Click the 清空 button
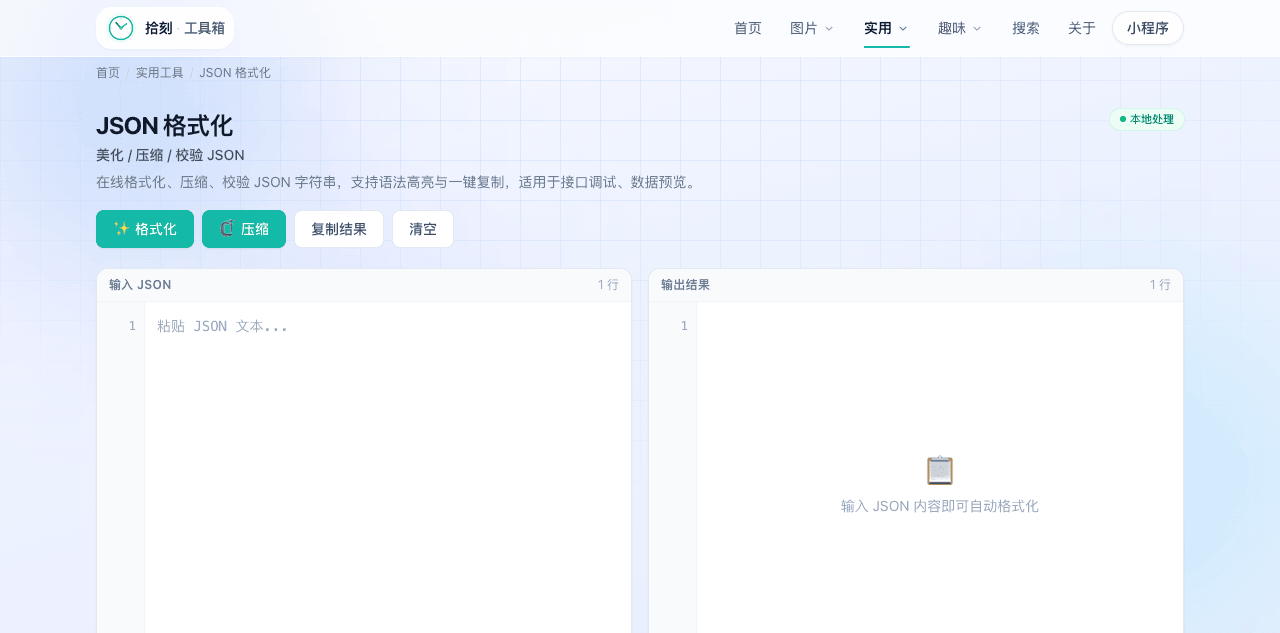 coord(423,229)
